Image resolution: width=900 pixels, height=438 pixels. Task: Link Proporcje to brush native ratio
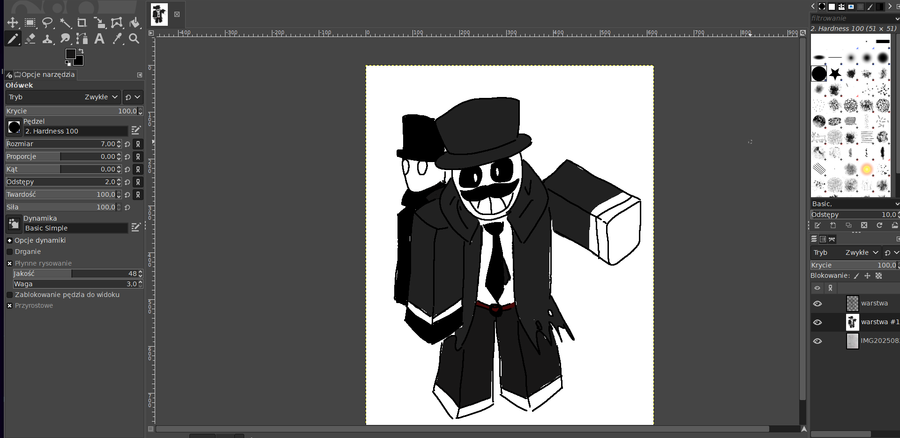tap(138, 156)
